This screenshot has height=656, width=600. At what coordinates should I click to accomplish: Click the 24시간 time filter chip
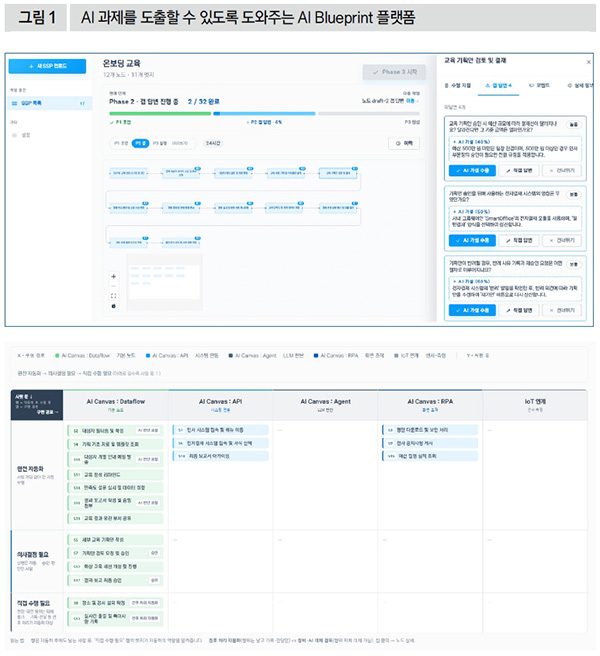point(213,143)
